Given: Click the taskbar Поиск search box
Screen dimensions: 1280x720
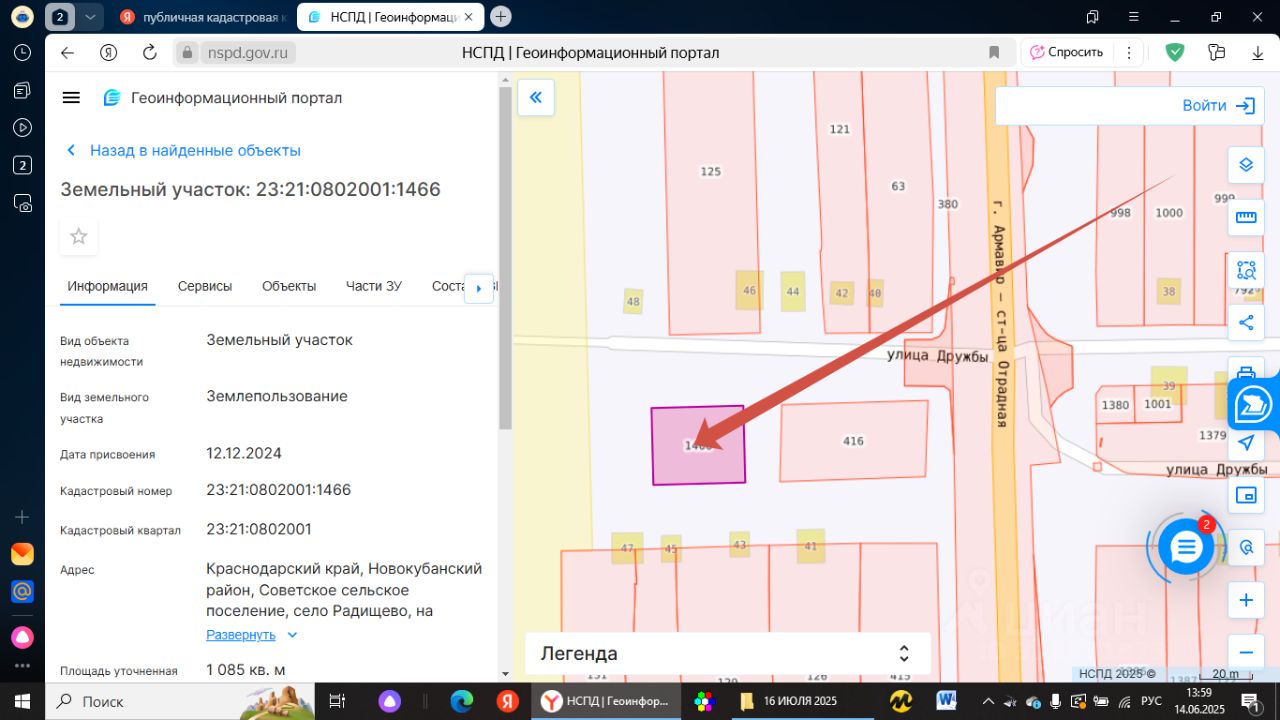Looking at the screenshot, I should point(179,701).
